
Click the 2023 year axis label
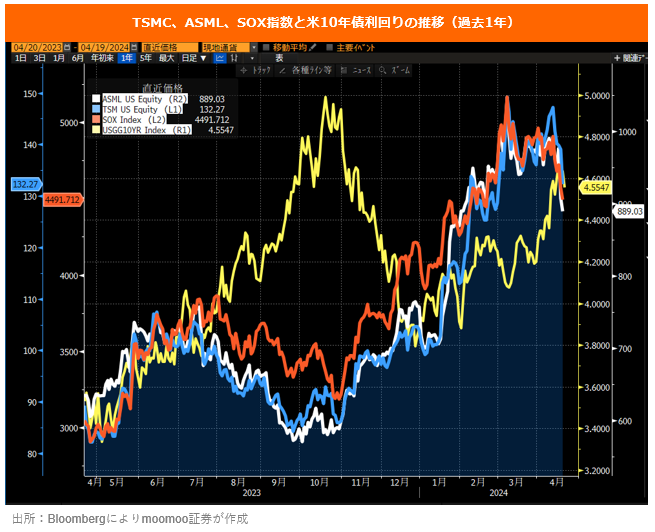[252, 493]
